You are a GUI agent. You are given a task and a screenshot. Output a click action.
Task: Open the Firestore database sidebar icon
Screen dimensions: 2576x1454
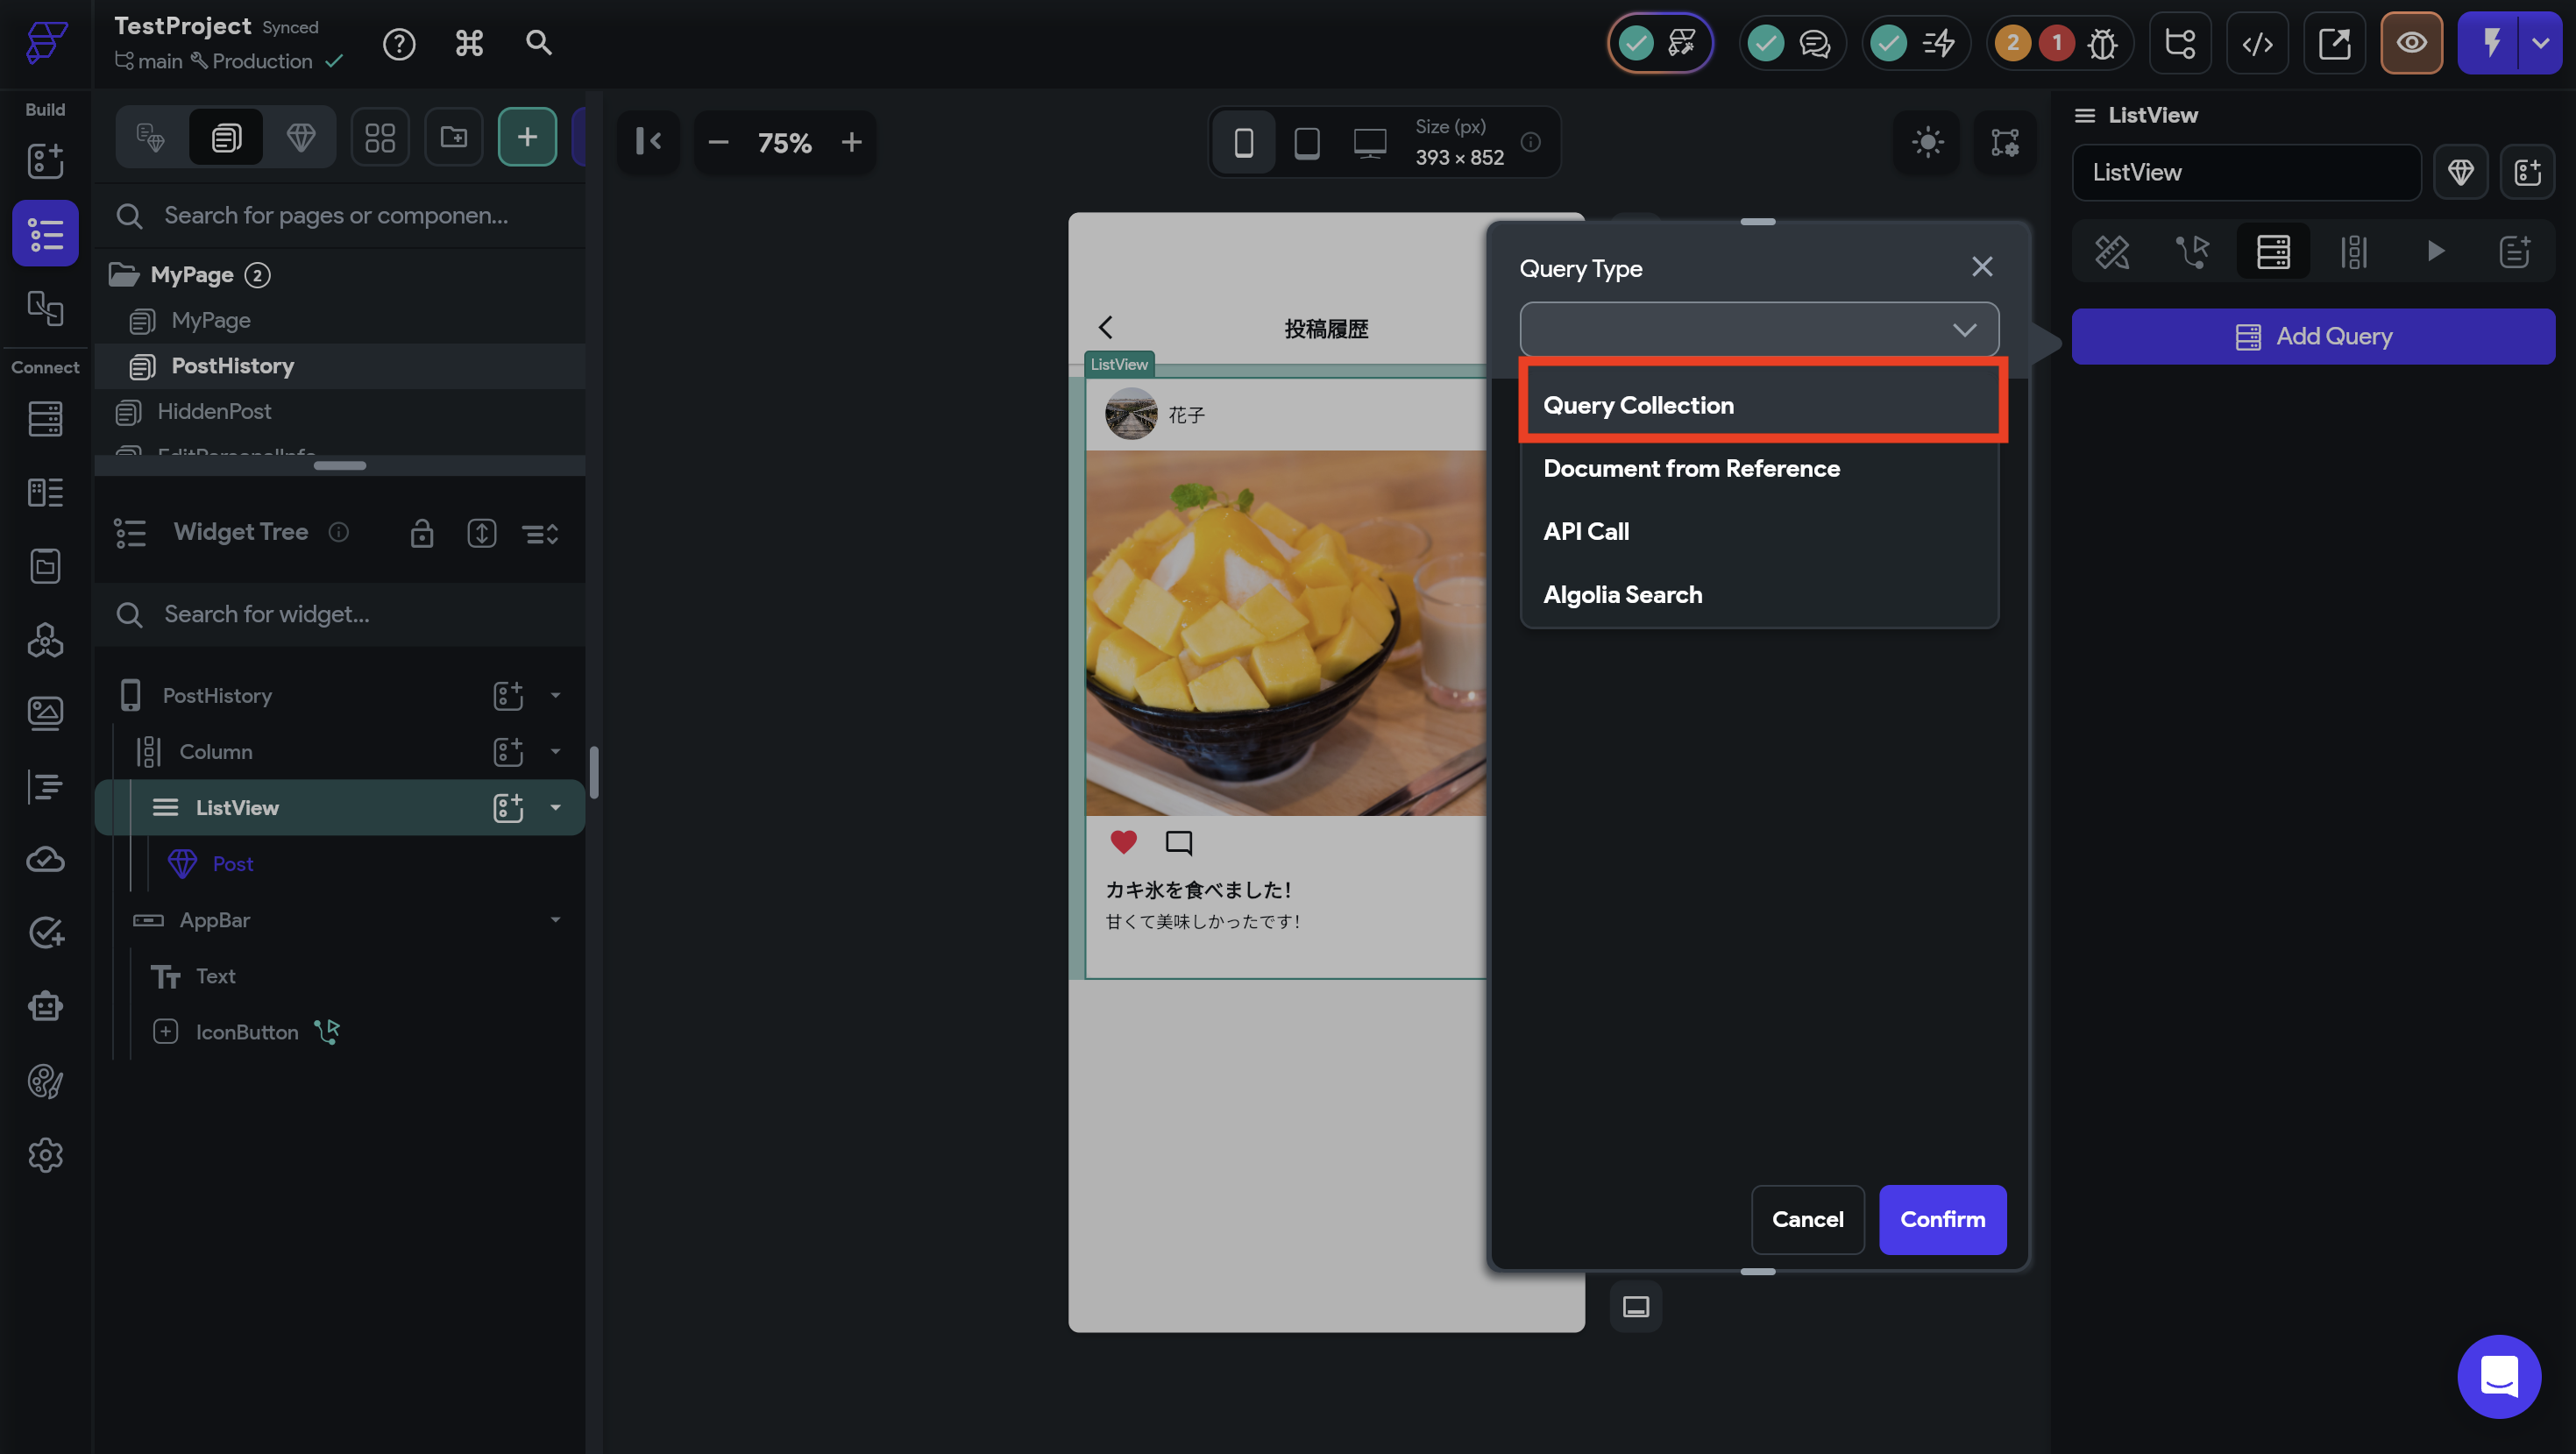pos(45,419)
